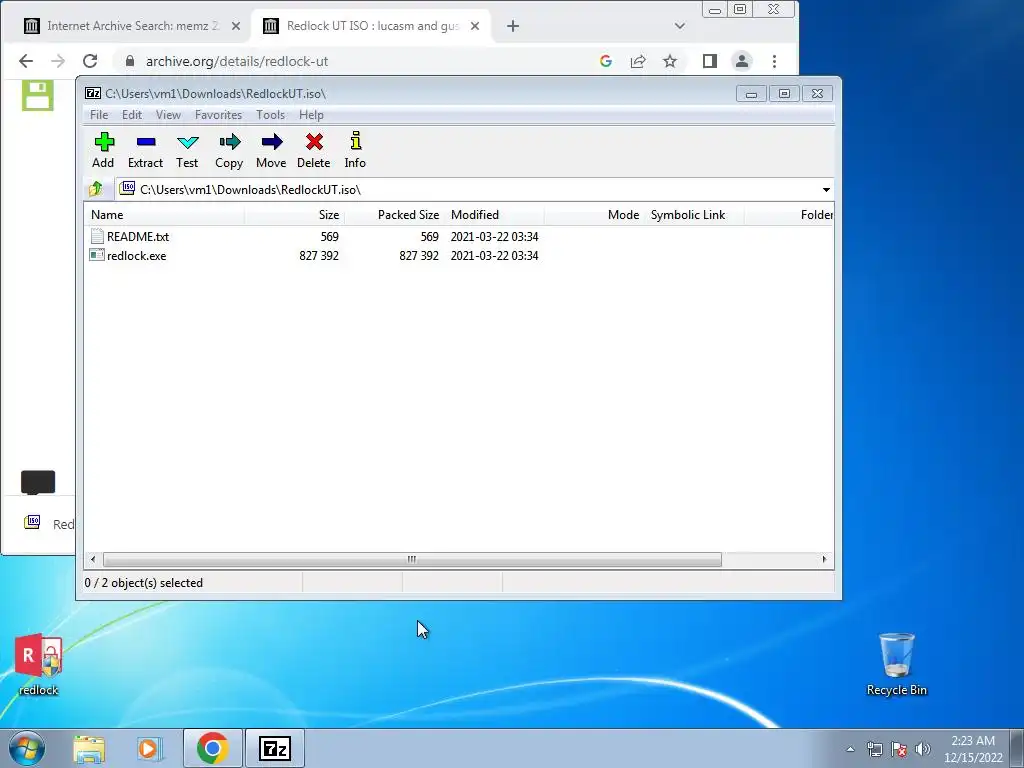Close the Redlock UT ISO tab

coord(475,26)
